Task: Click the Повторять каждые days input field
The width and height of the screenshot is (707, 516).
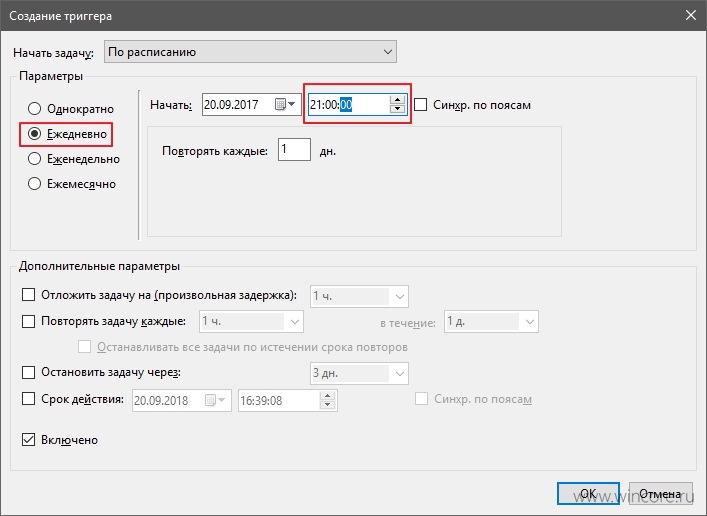Action: [294, 149]
